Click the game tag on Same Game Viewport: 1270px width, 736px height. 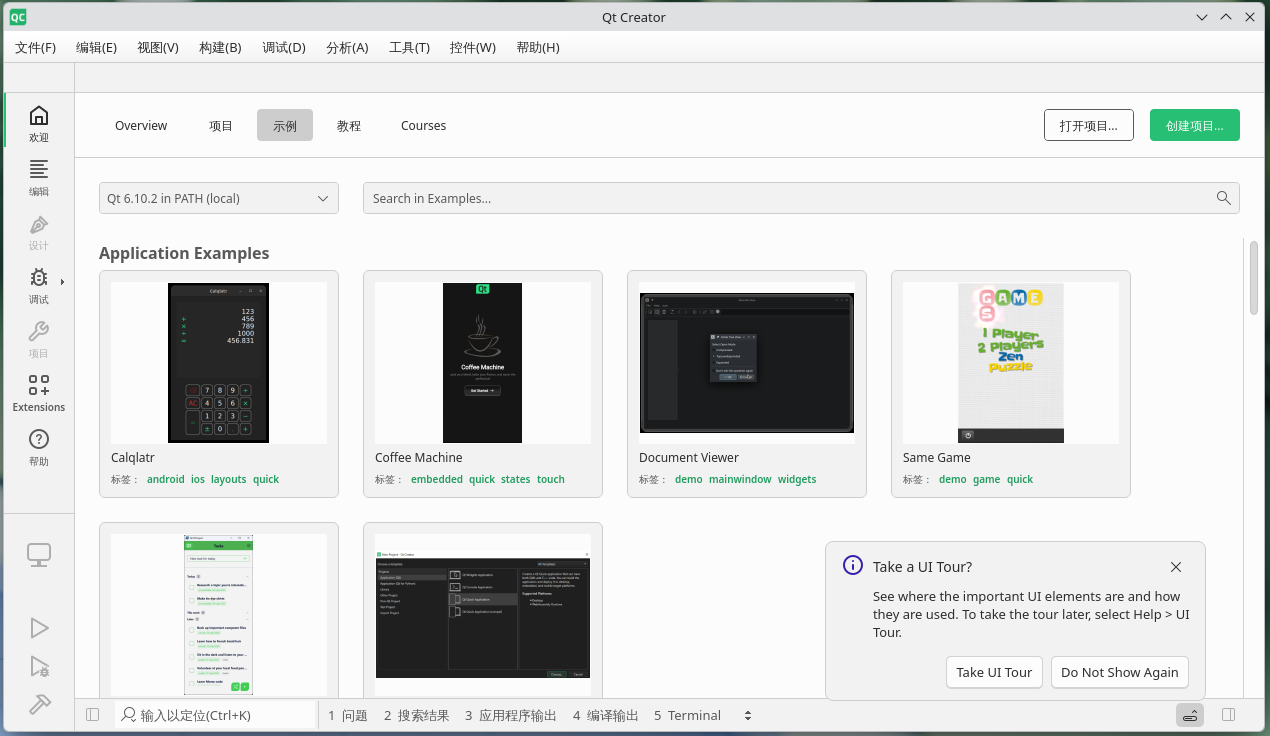coord(987,479)
